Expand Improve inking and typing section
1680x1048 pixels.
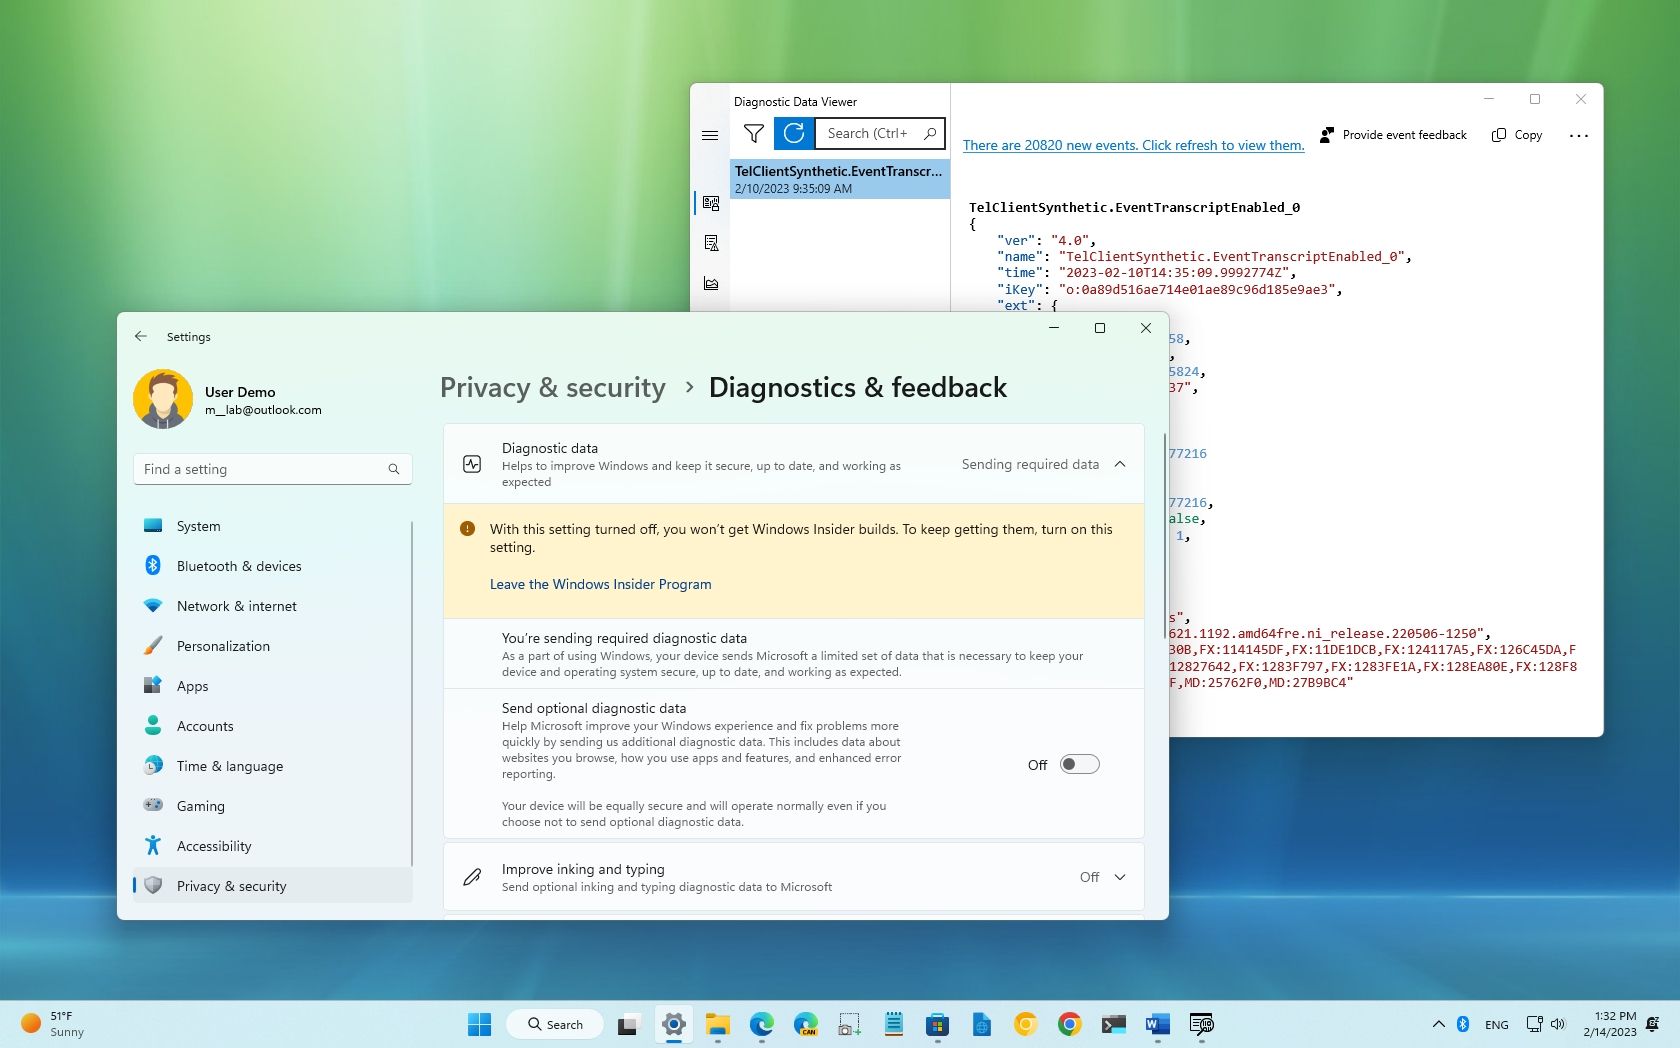(1119, 877)
